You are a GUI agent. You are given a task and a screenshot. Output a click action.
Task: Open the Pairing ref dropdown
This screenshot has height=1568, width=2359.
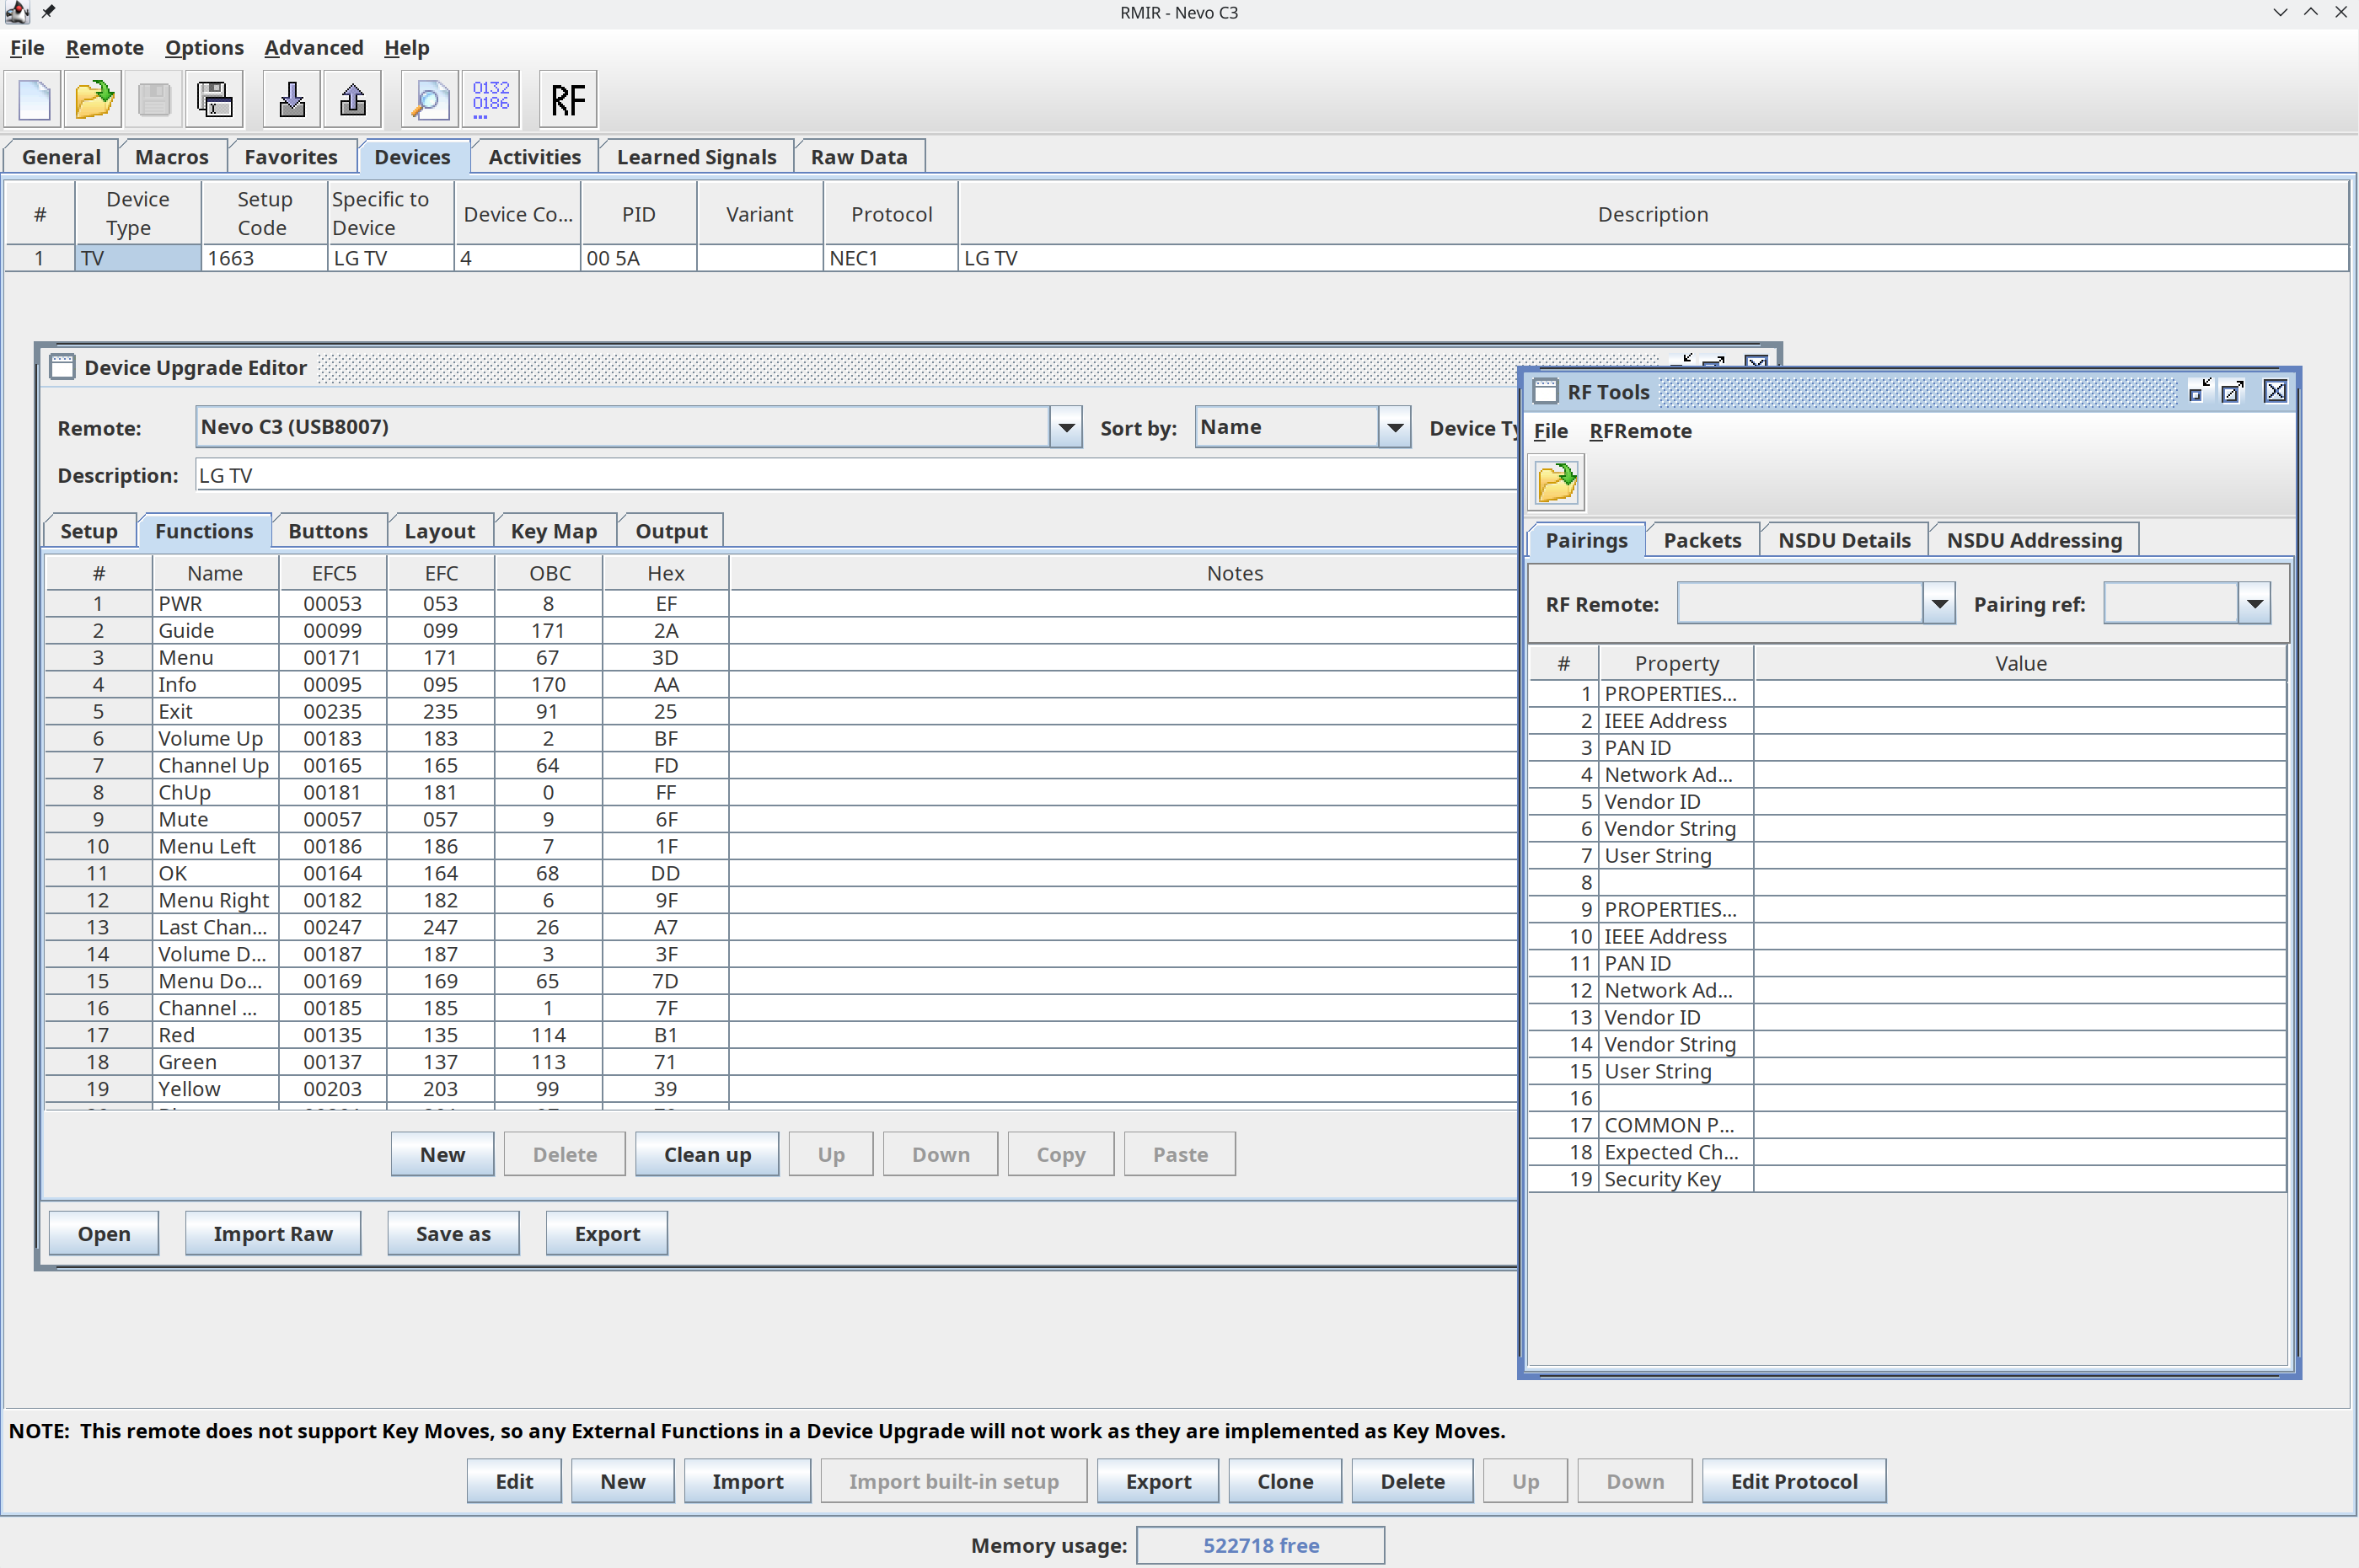[x=2255, y=604]
